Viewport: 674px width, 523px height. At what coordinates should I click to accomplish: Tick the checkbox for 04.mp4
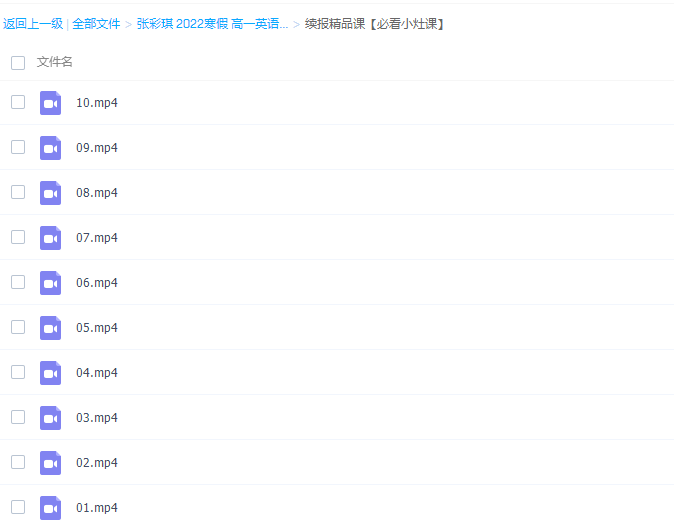18,372
